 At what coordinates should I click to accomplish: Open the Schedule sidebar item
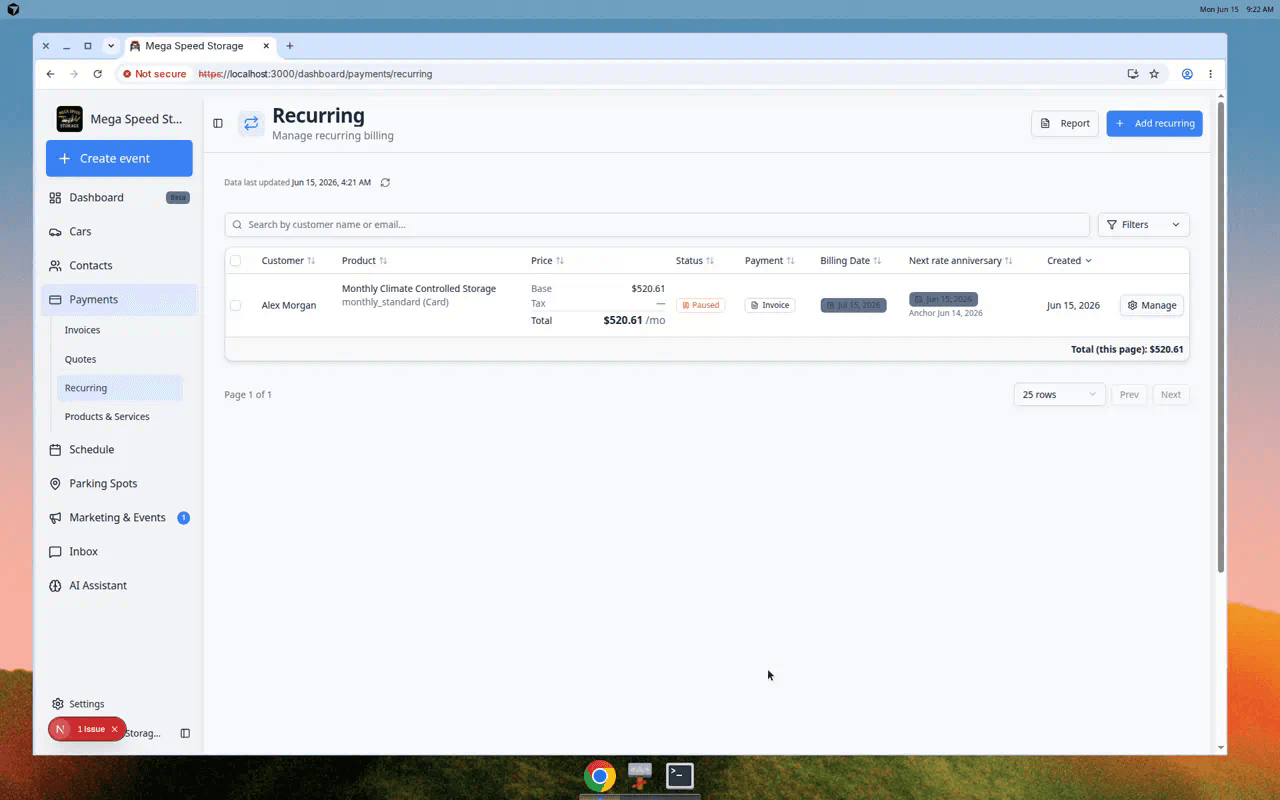pos(119,450)
